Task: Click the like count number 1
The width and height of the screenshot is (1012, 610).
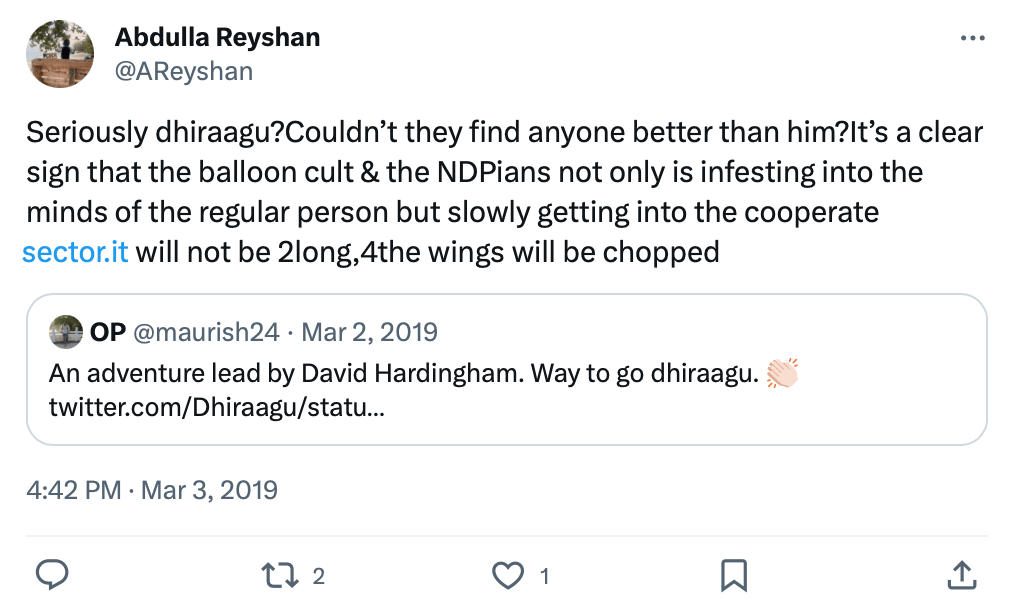Action: pyautogui.click(x=545, y=575)
